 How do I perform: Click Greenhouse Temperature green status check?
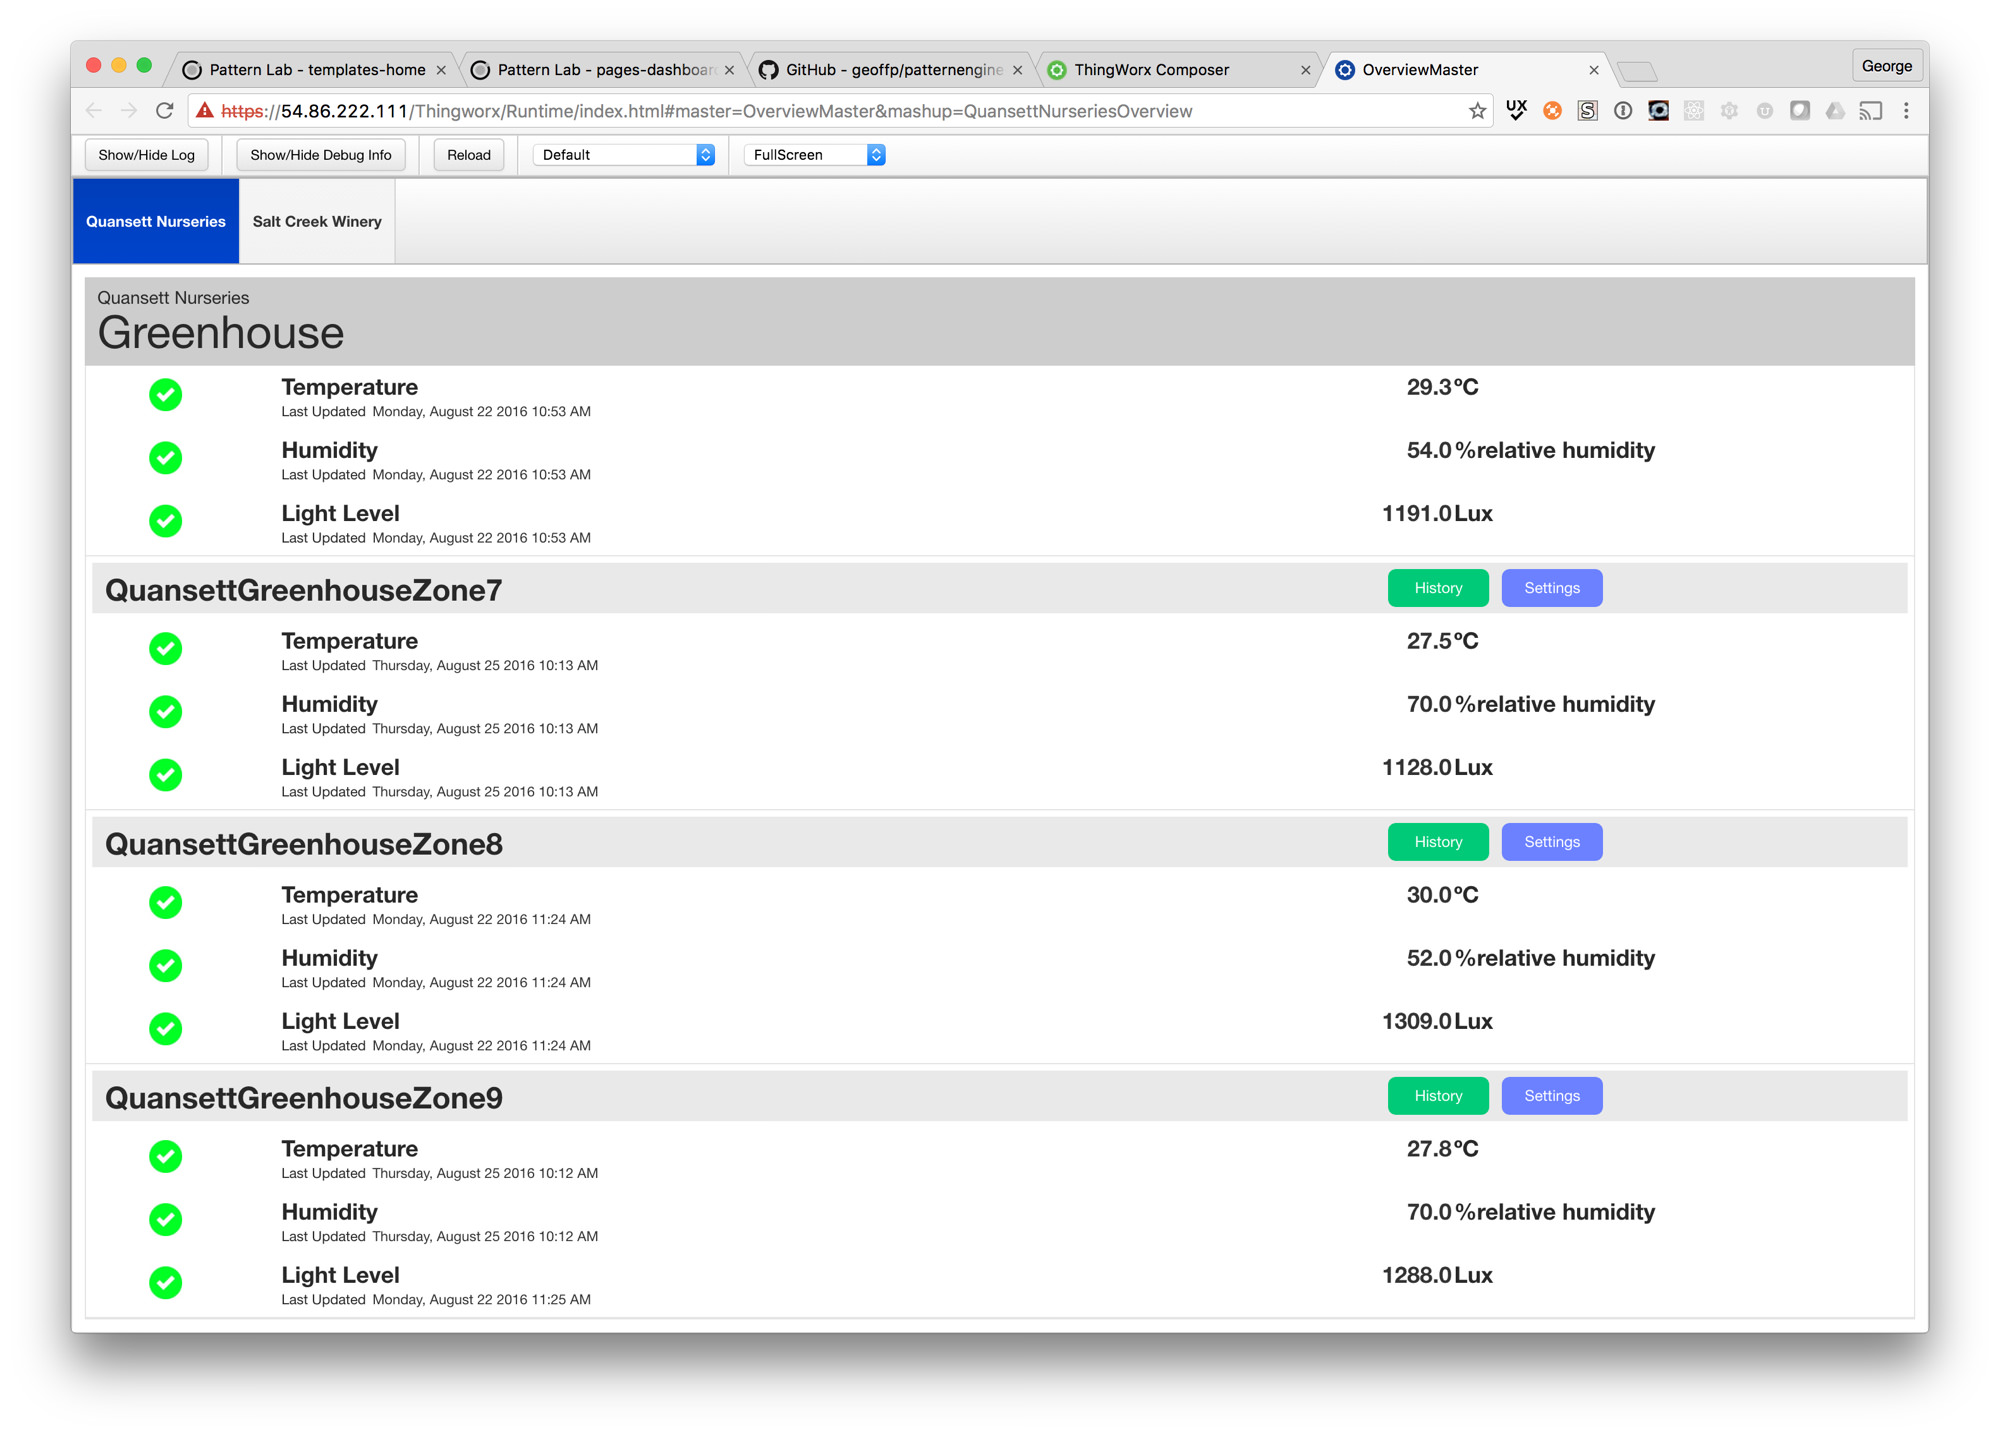[166, 395]
